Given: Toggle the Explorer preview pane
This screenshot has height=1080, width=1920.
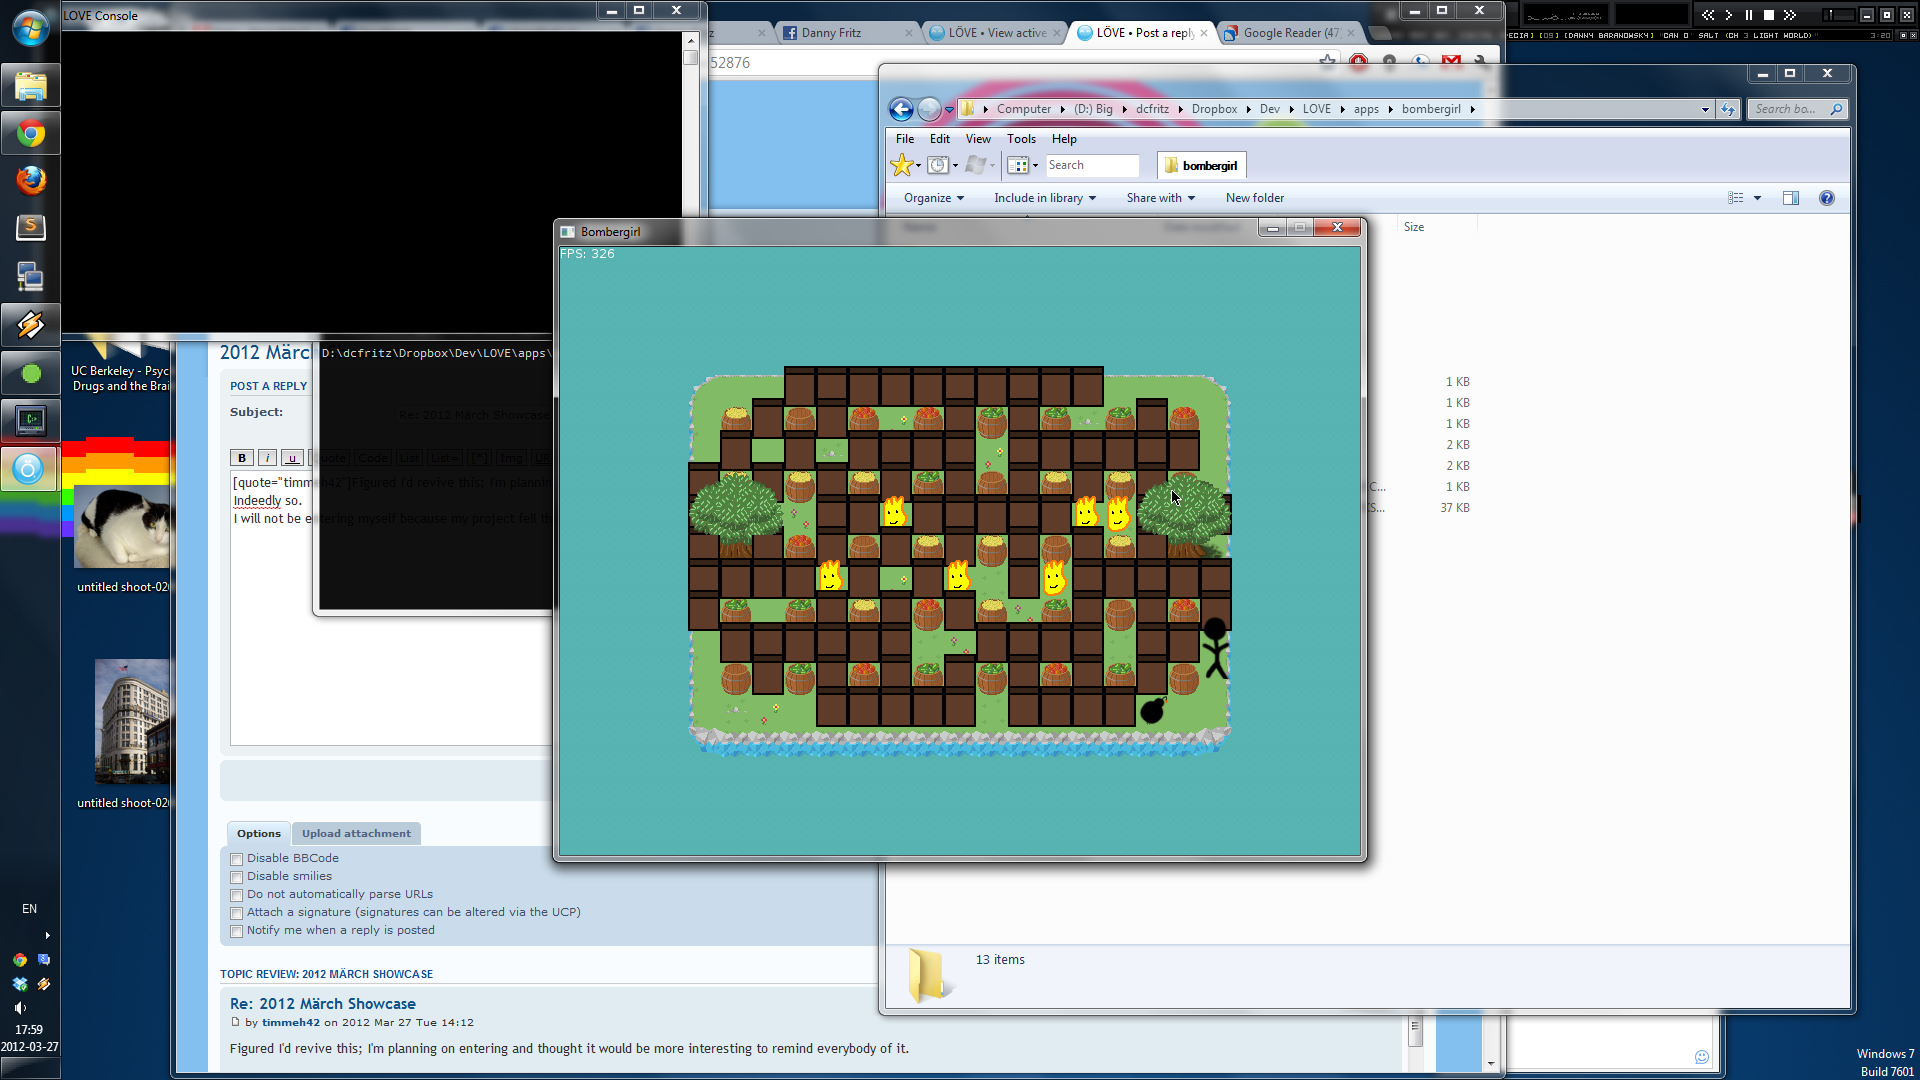Looking at the screenshot, I should 1791,198.
